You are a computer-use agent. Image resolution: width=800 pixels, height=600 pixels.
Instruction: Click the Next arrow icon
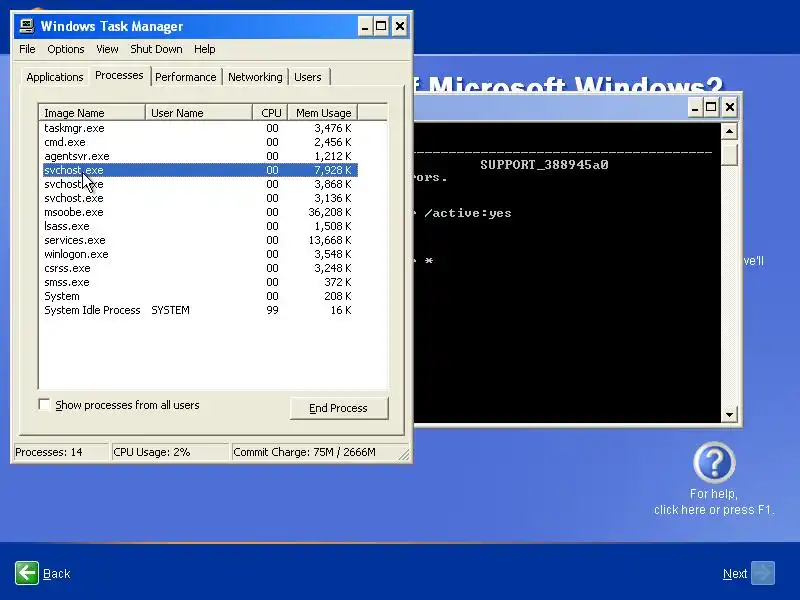pyautogui.click(x=763, y=573)
